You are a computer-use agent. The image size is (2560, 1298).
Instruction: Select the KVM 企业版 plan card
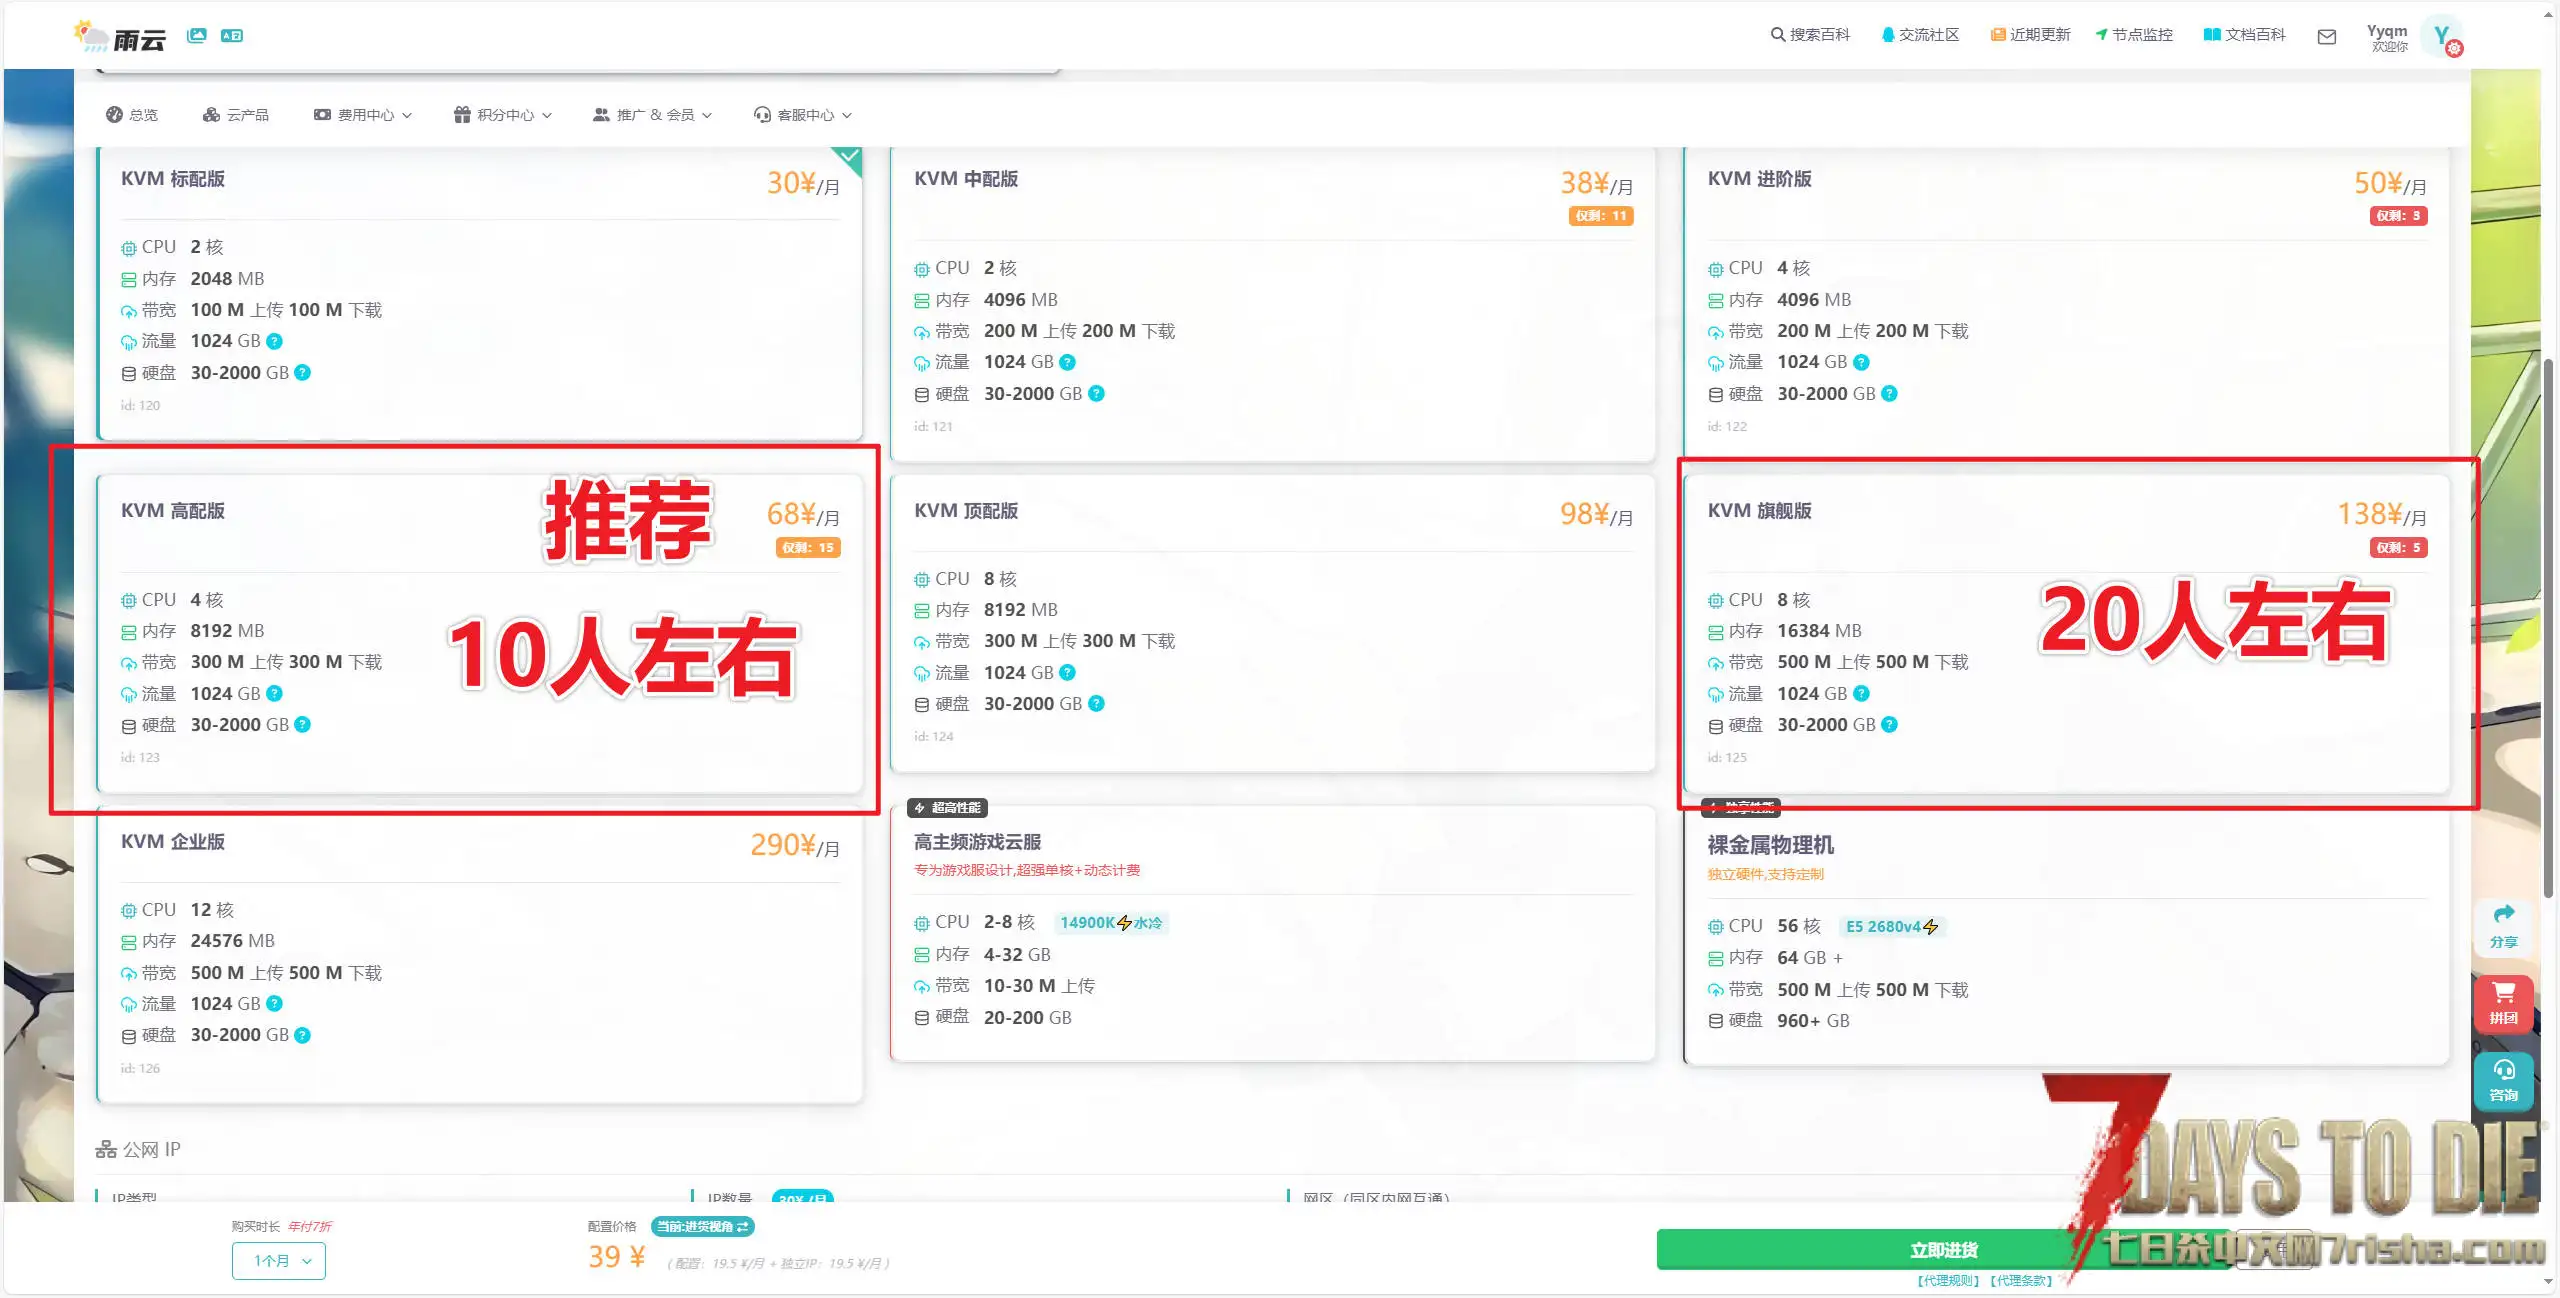point(480,955)
